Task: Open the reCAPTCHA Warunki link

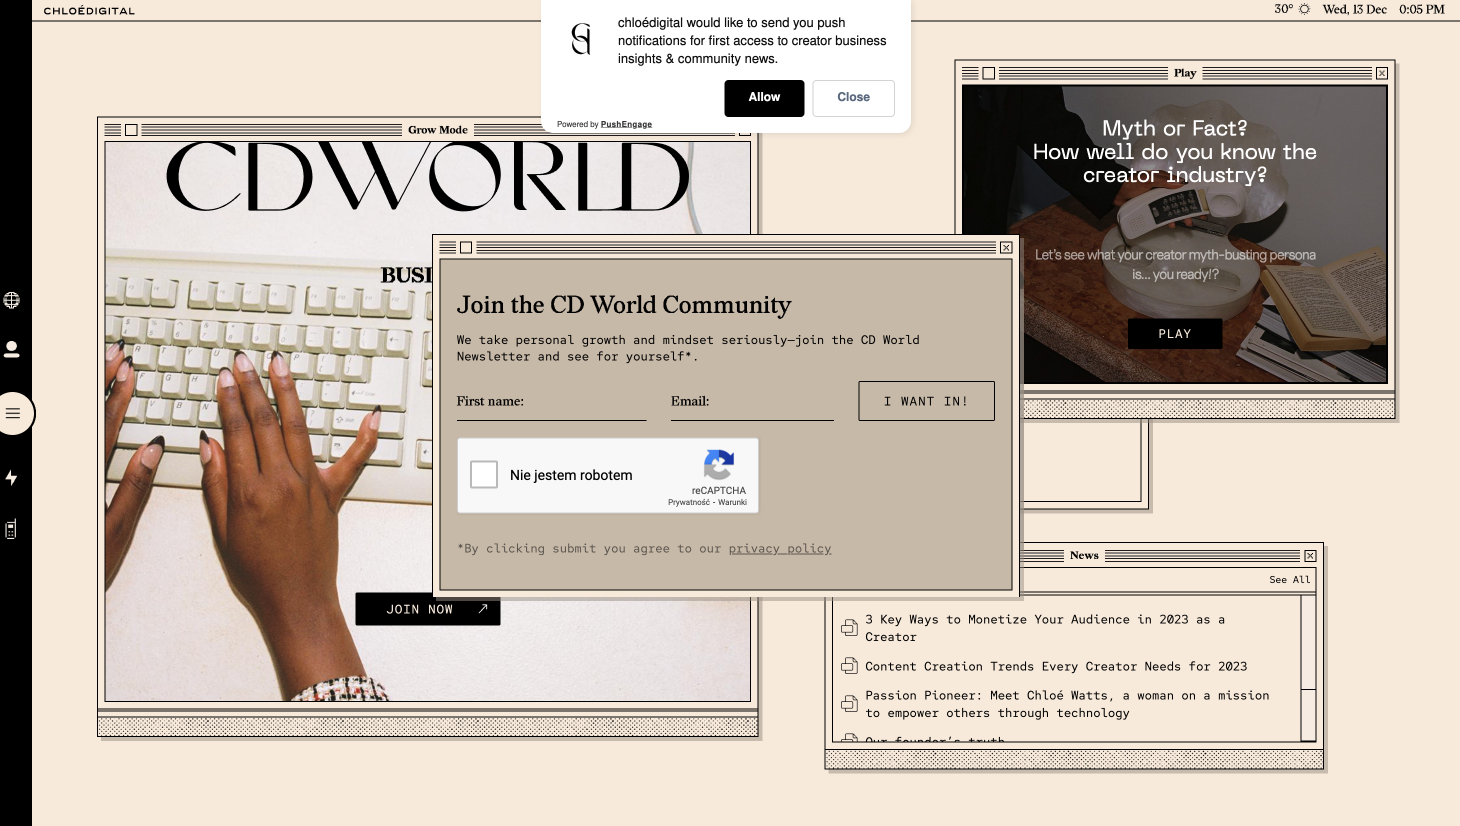Action: [x=732, y=502]
